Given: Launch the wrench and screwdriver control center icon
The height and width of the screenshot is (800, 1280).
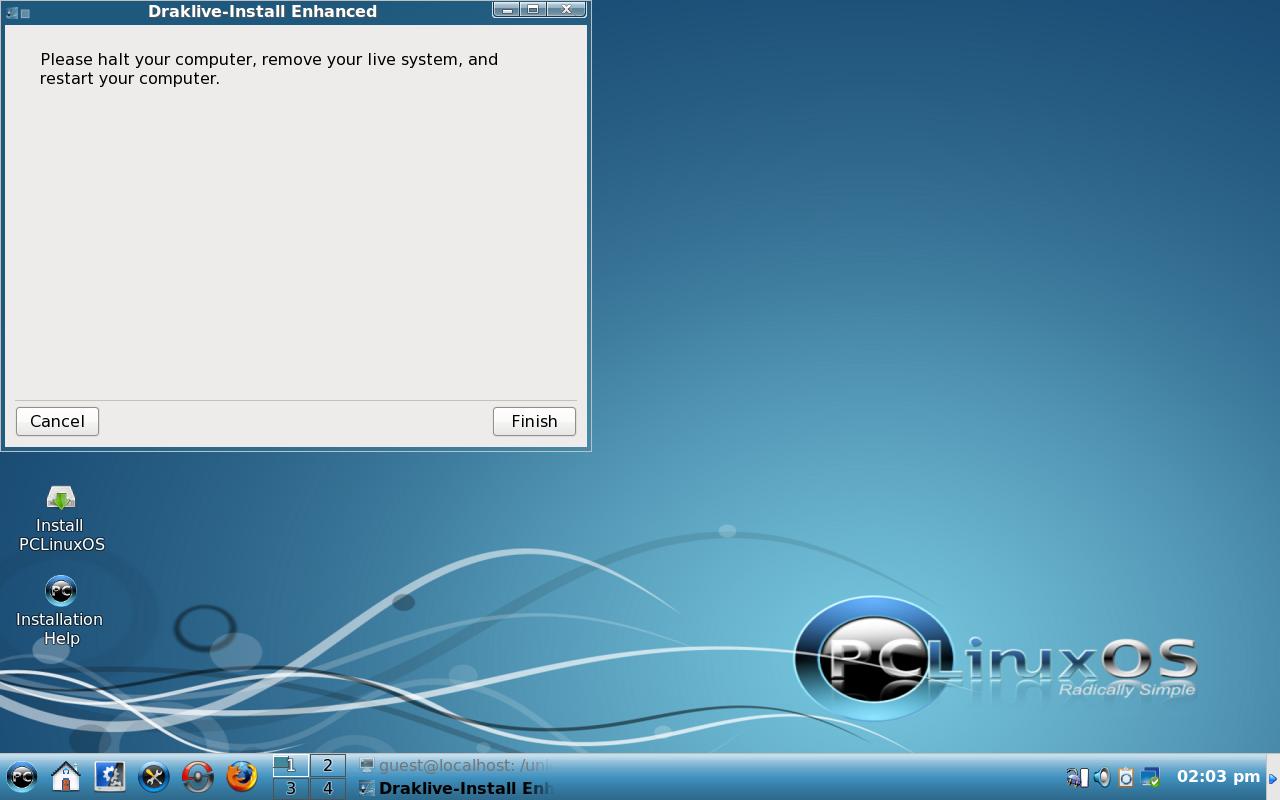Looking at the screenshot, I should [154, 777].
